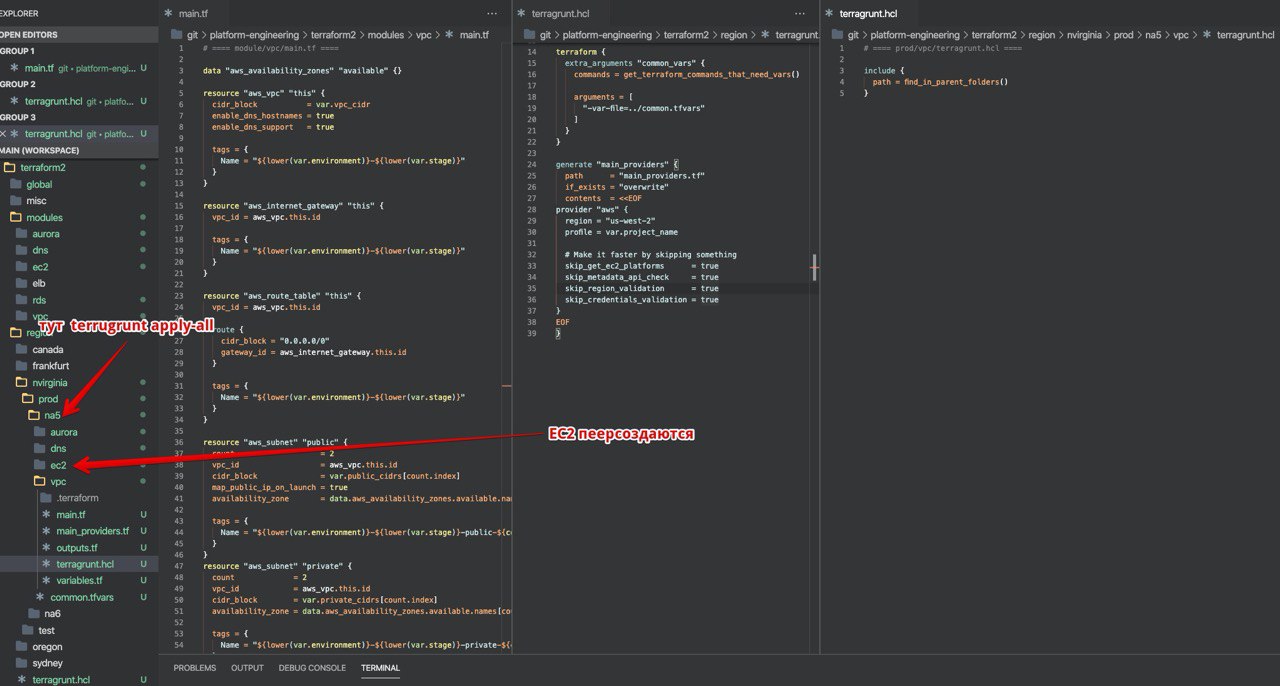Open variables.tf in the vpc folder
The height and width of the screenshot is (686, 1280).
click(79, 580)
